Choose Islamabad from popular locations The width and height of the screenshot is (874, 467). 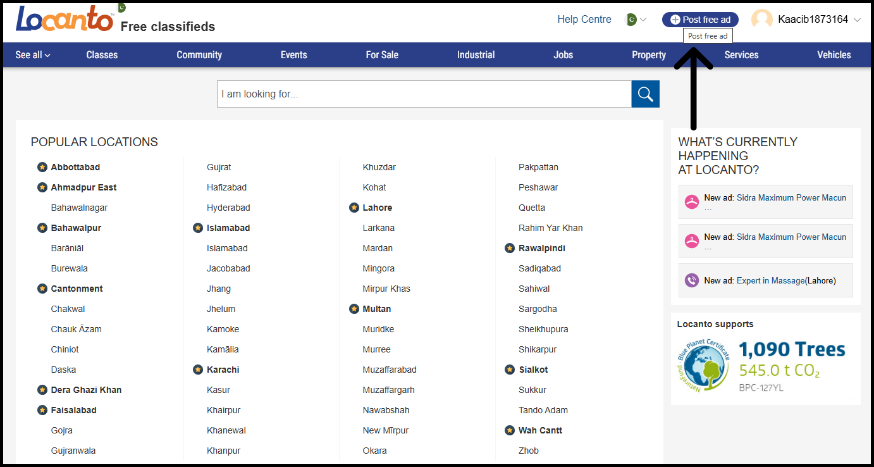(228, 228)
